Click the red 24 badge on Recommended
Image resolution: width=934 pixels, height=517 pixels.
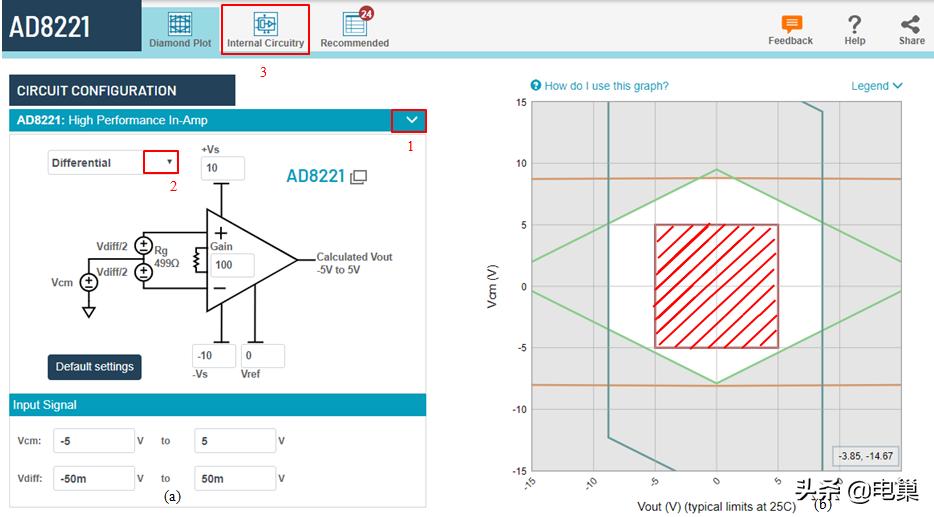(366, 13)
